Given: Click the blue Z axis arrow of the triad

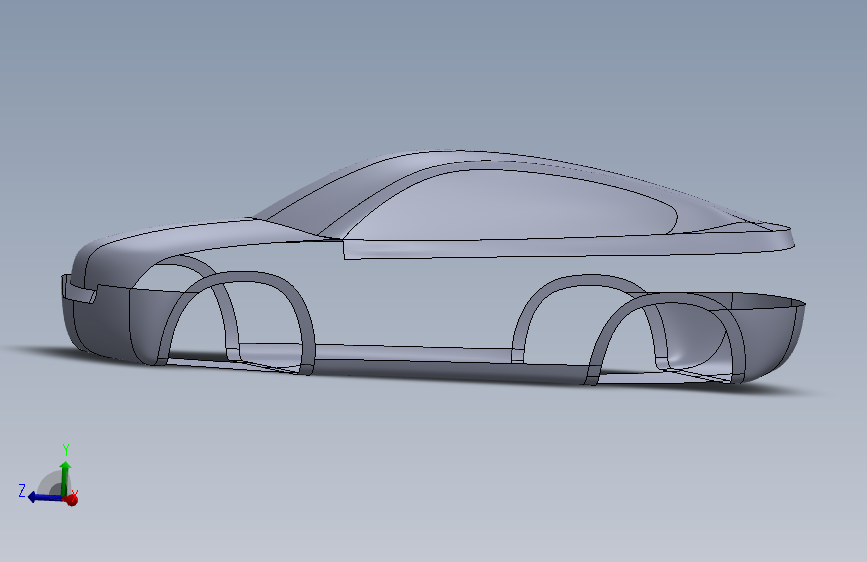Looking at the screenshot, I should click(x=44, y=497).
